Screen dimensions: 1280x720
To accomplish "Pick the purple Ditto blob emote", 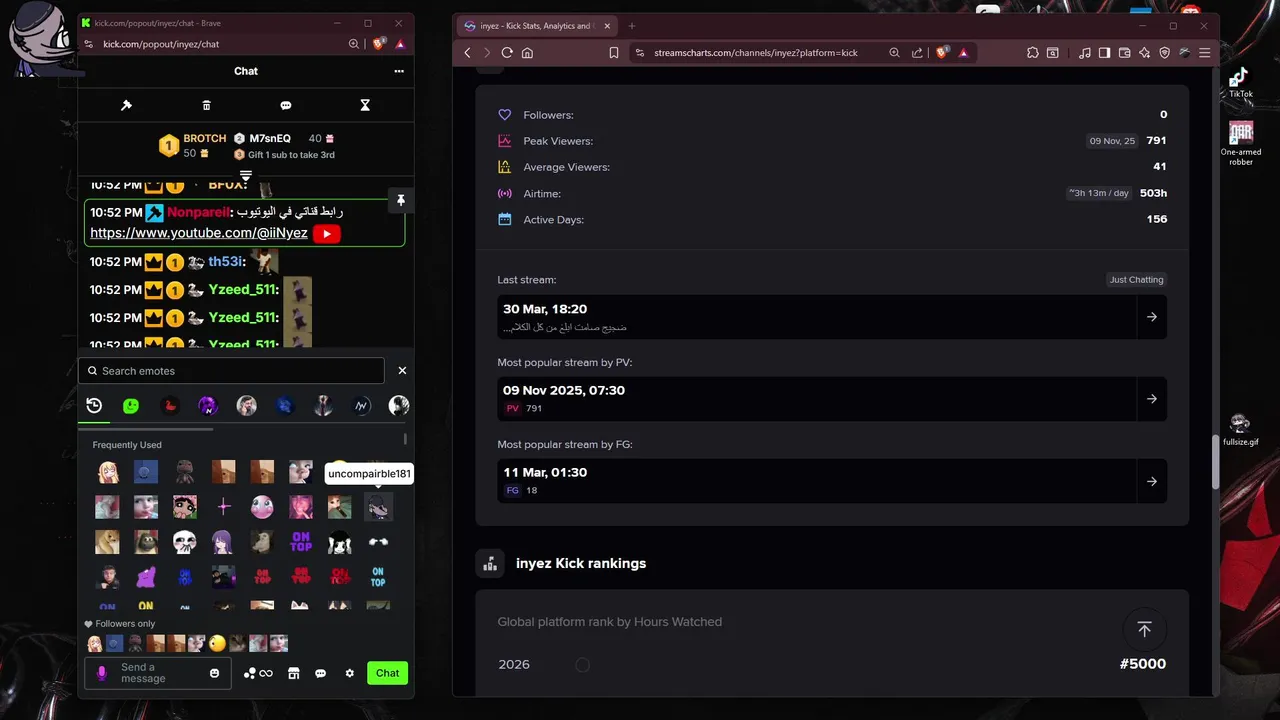I will pos(146,577).
